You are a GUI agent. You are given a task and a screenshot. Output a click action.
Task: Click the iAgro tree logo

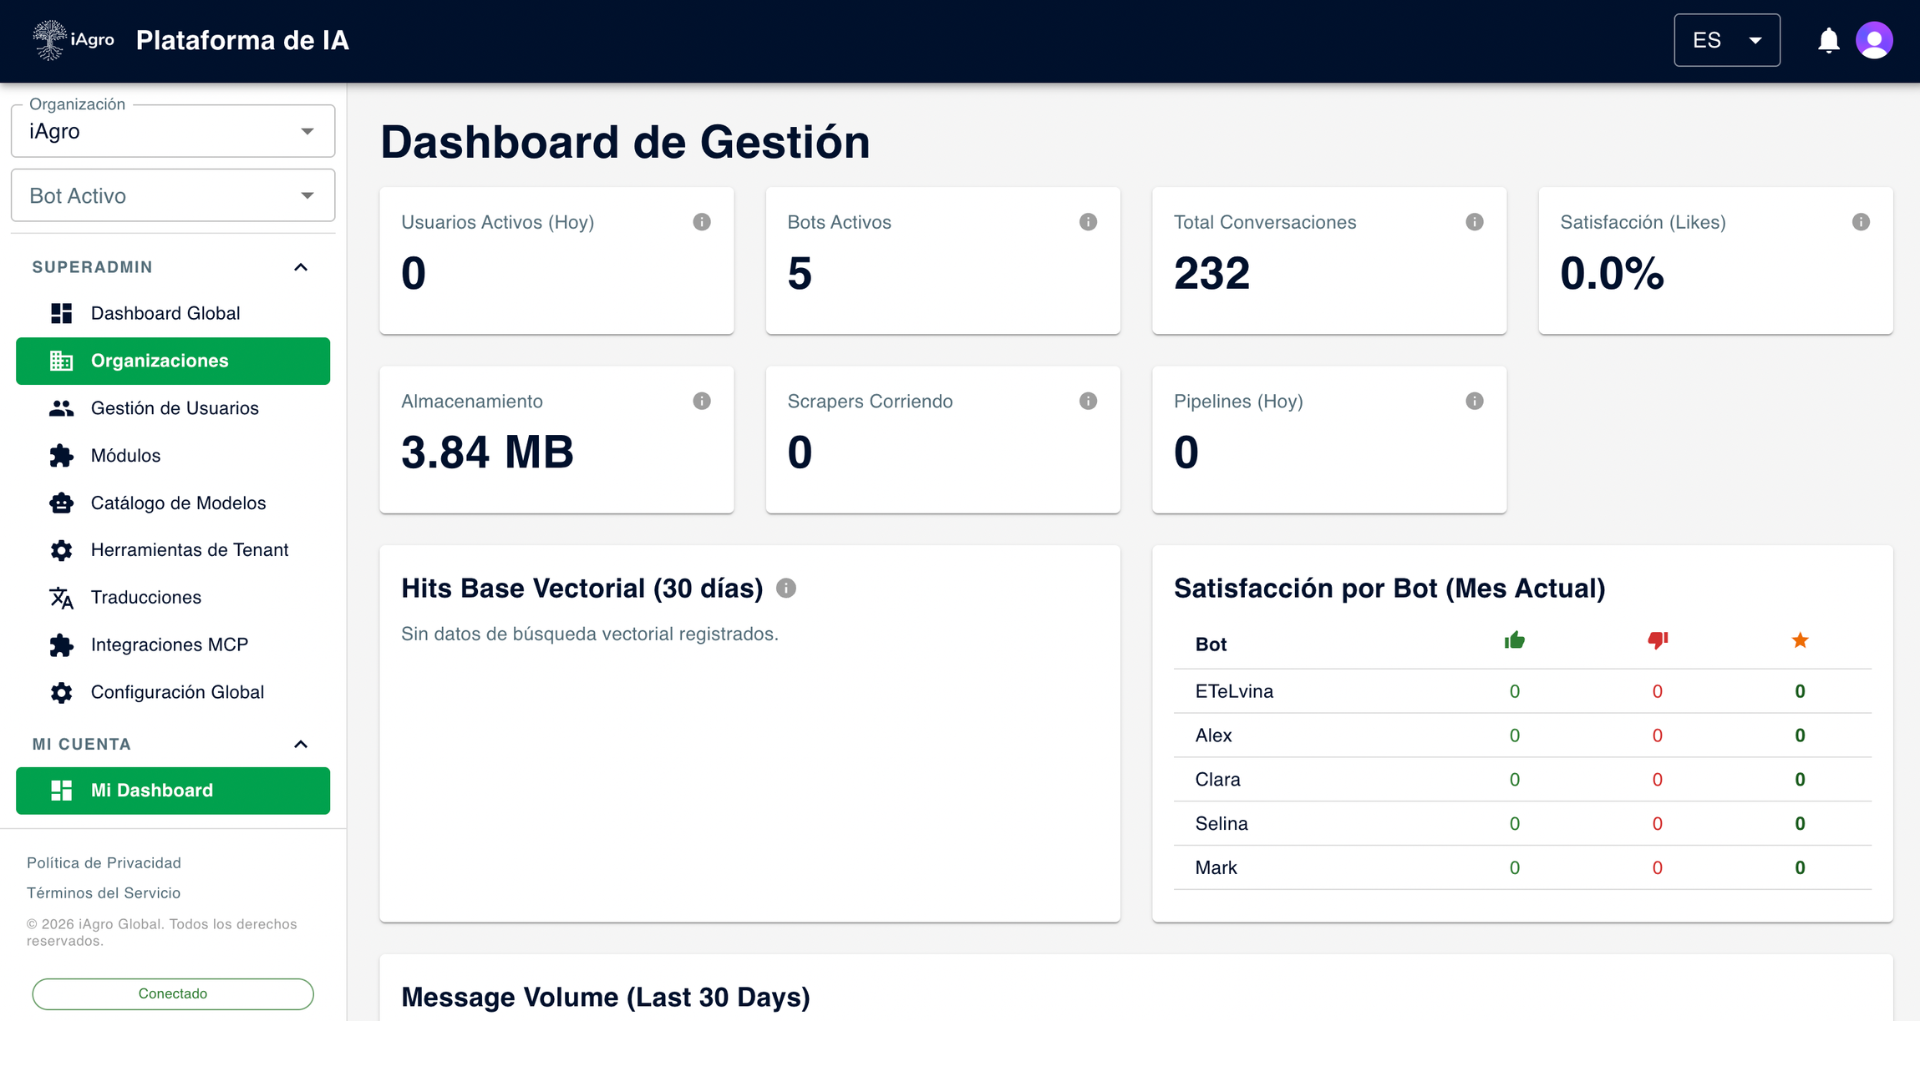pos(49,40)
